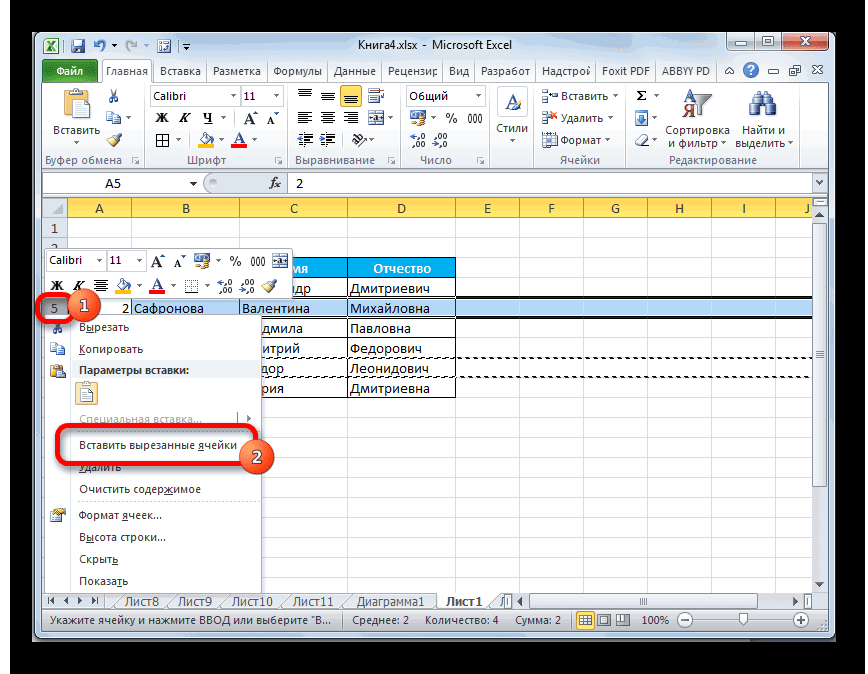This screenshot has width=868, height=674.
Task: Click the AutoSum sigma icon
Action: [641, 96]
